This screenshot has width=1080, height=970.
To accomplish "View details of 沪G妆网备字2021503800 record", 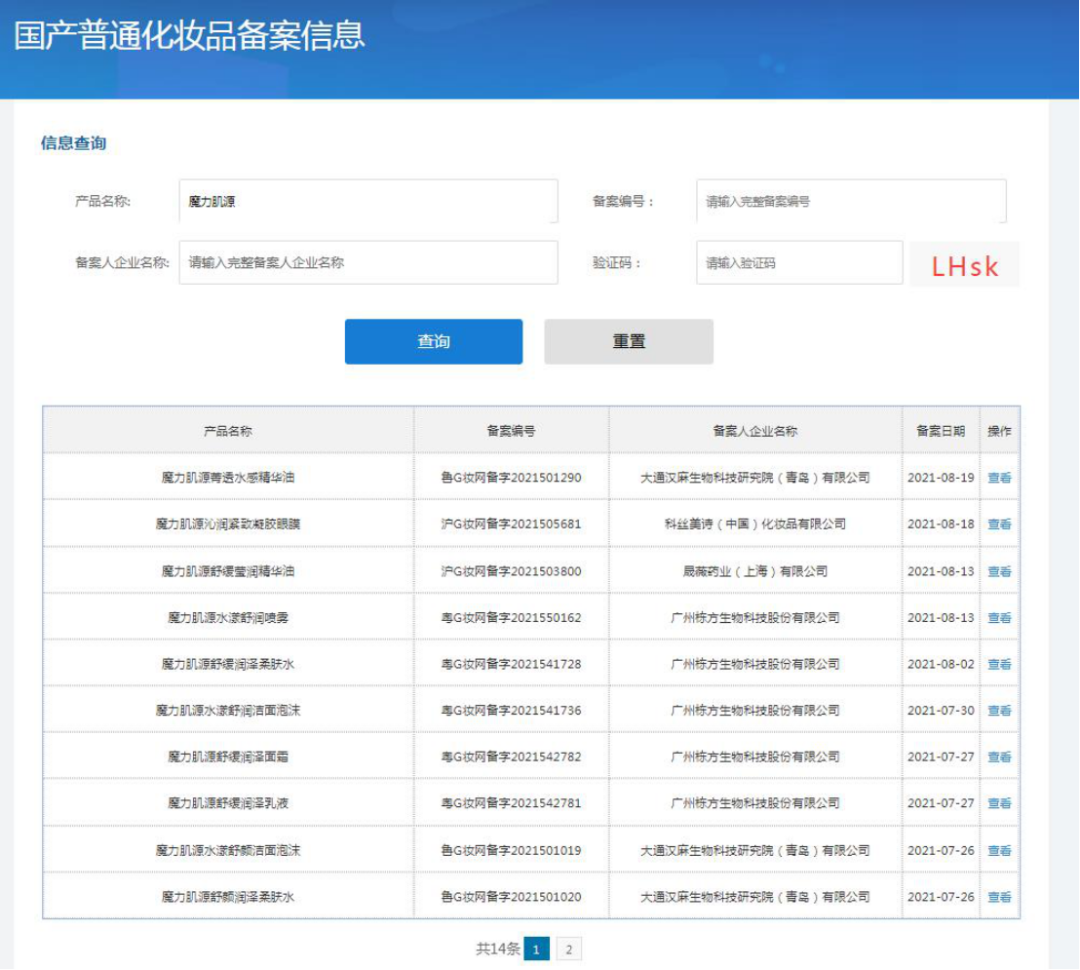I will click(x=999, y=571).
